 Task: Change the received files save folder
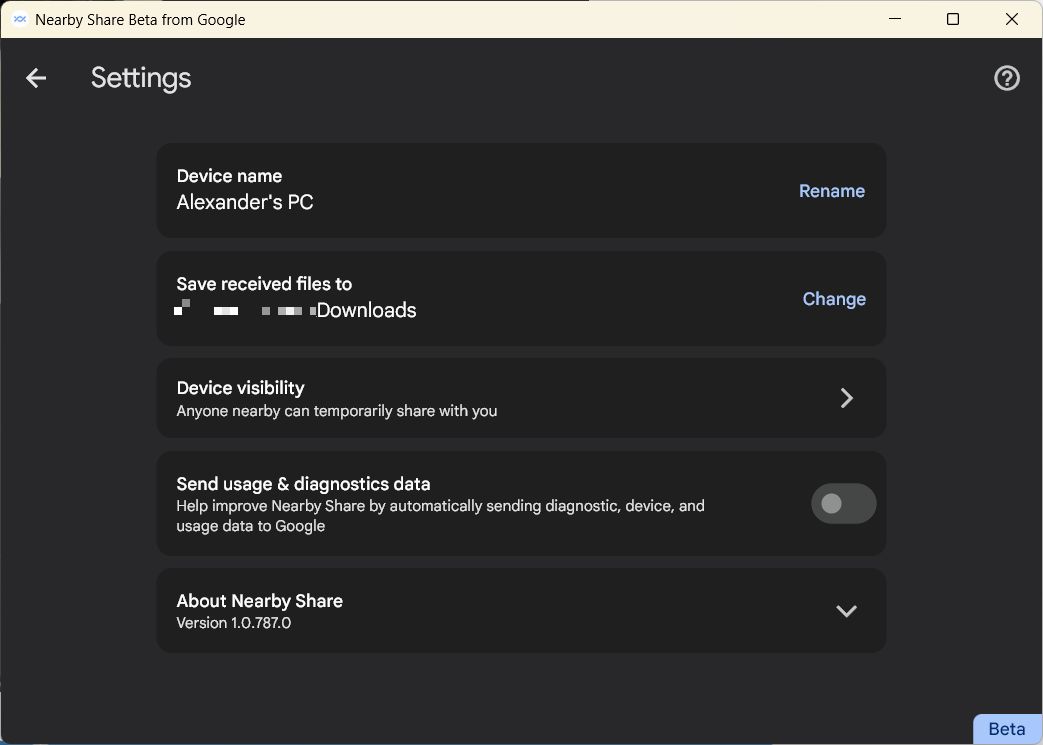pyautogui.click(x=834, y=299)
